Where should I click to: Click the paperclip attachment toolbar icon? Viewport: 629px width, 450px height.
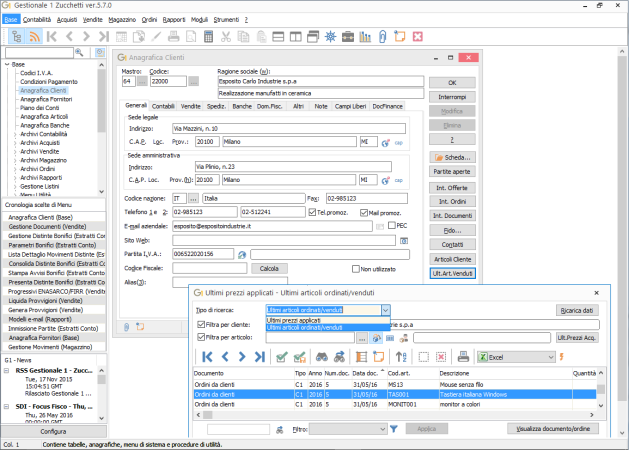pos(382,37)
